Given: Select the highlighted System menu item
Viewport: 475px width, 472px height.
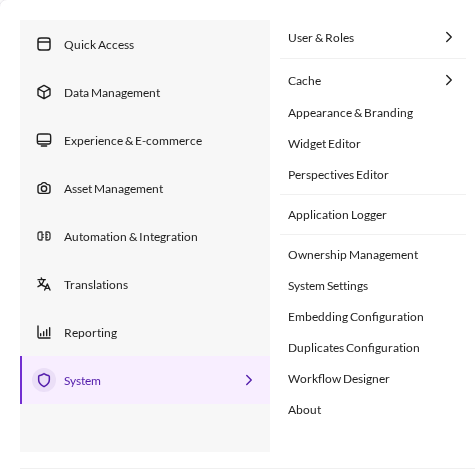Looking at the screenshot, I should point(145,380).
